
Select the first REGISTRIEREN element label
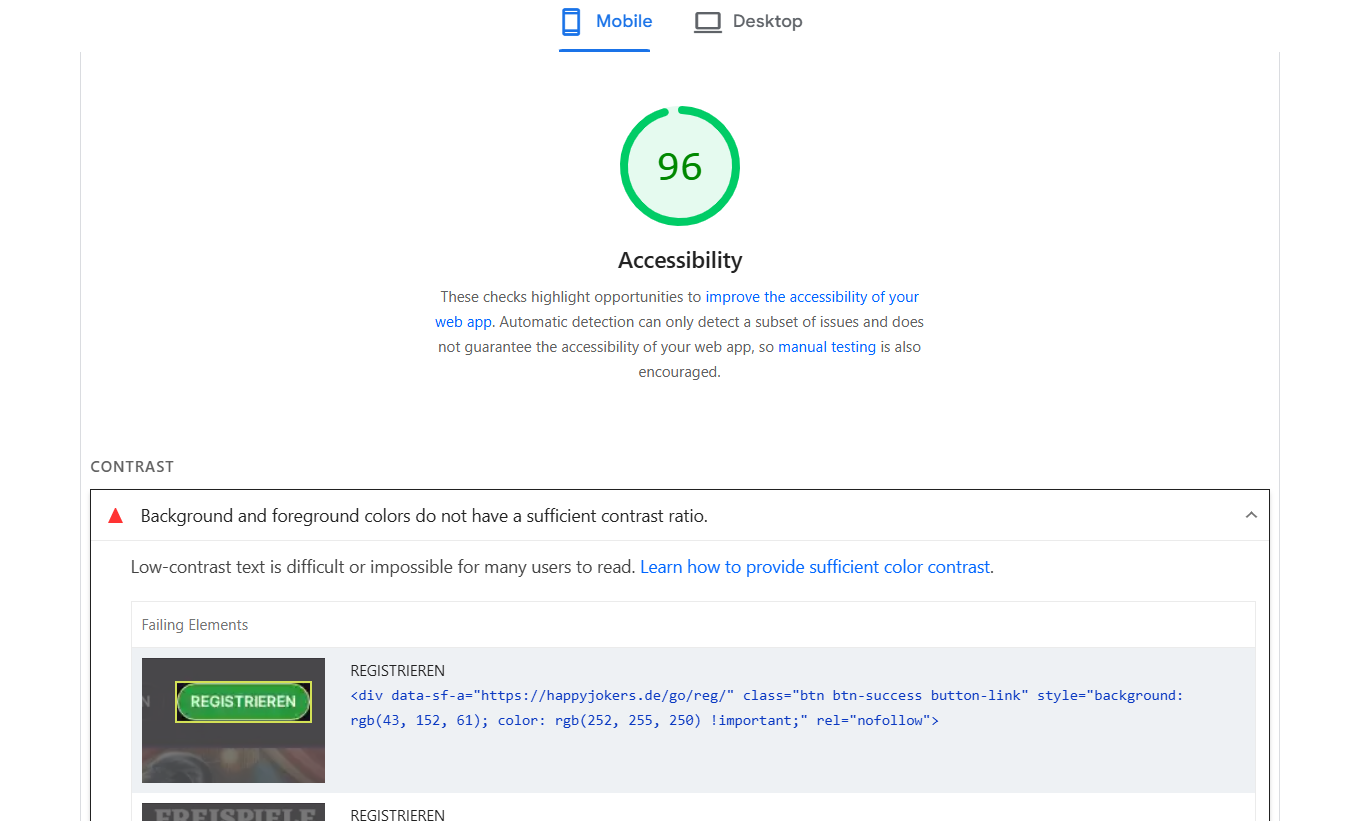click(397, 671)
